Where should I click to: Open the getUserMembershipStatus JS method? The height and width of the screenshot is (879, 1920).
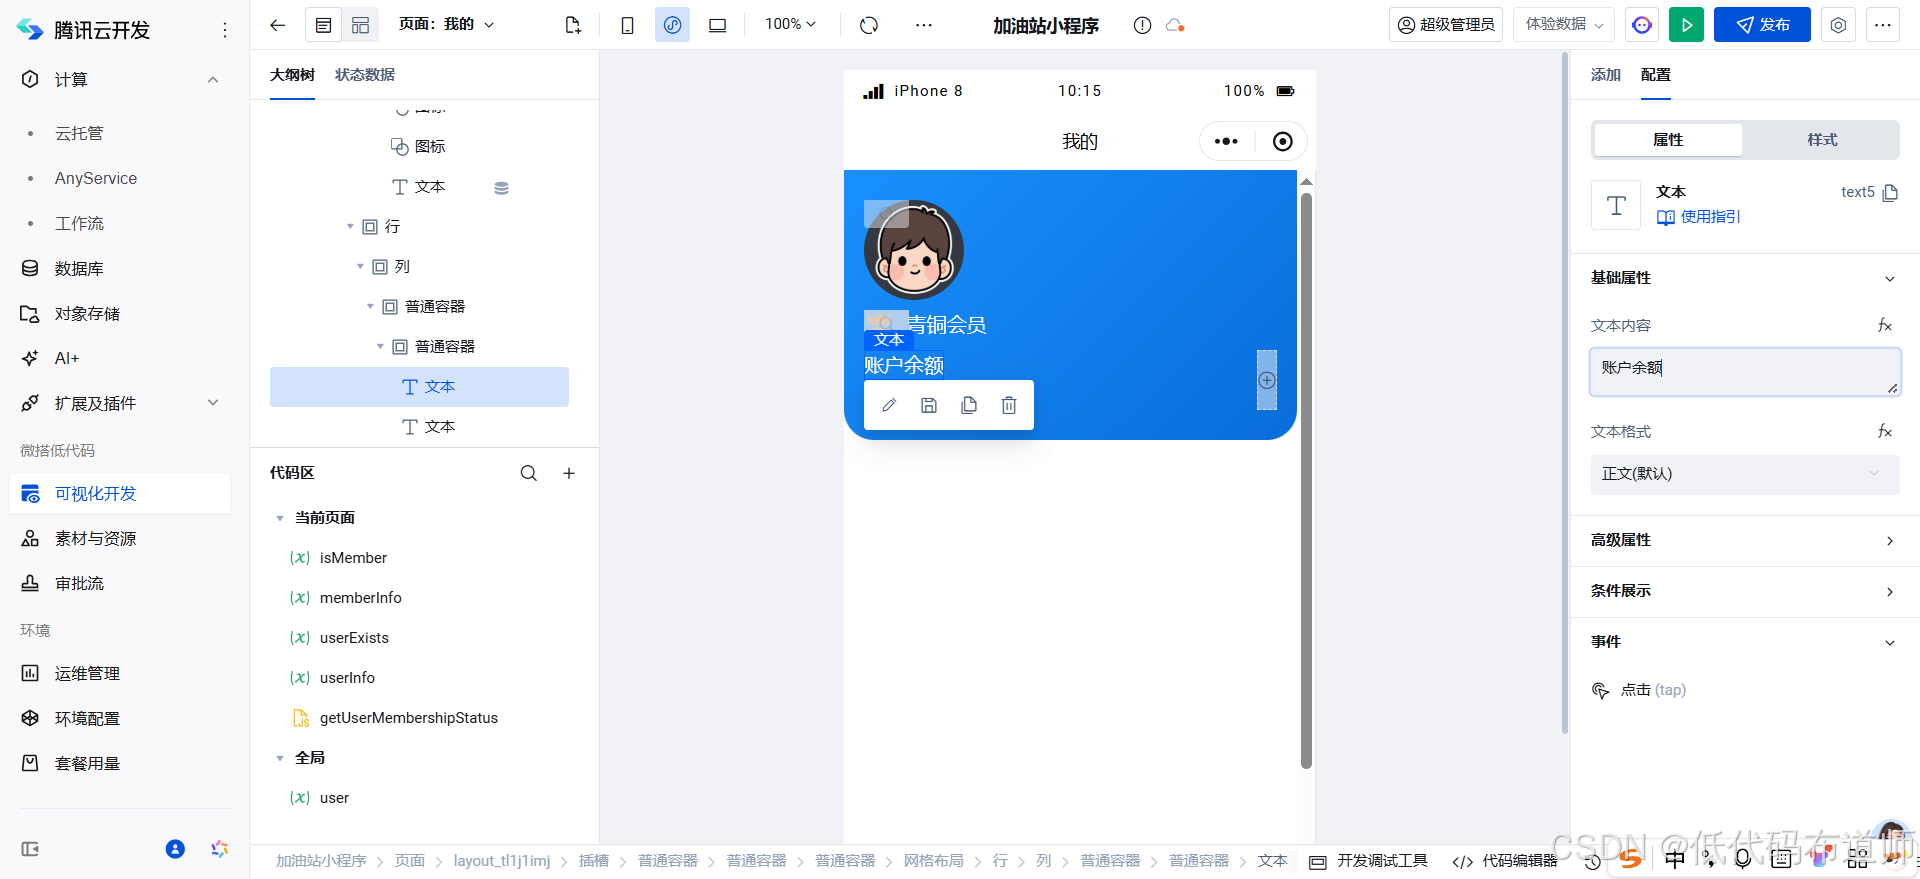tap(408, 718)
